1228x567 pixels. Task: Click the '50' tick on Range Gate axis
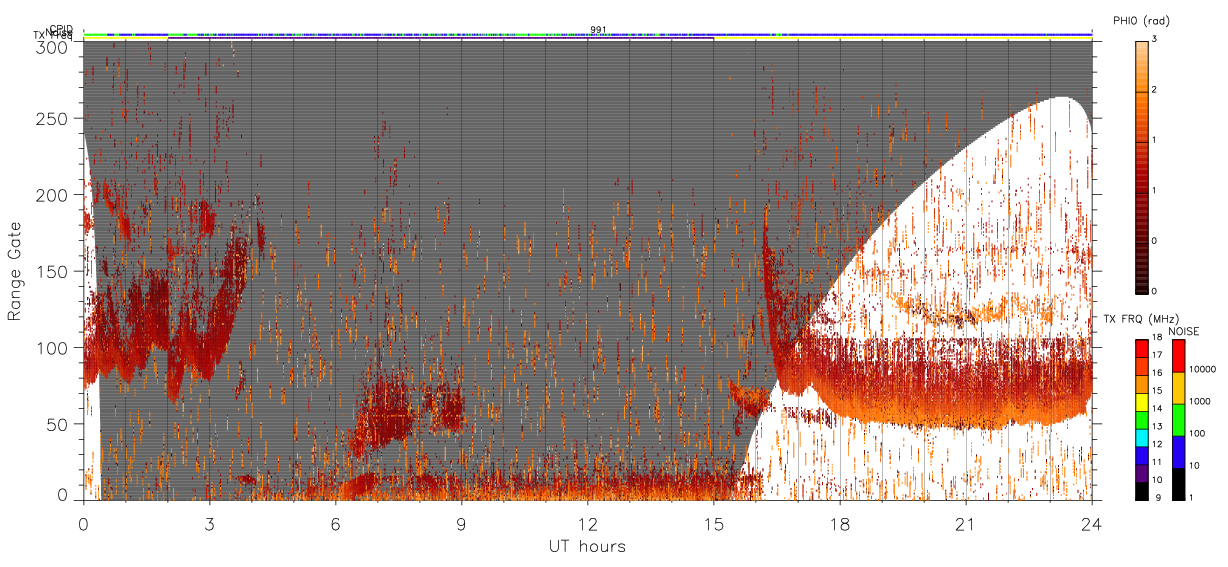[x=59, y=424]
